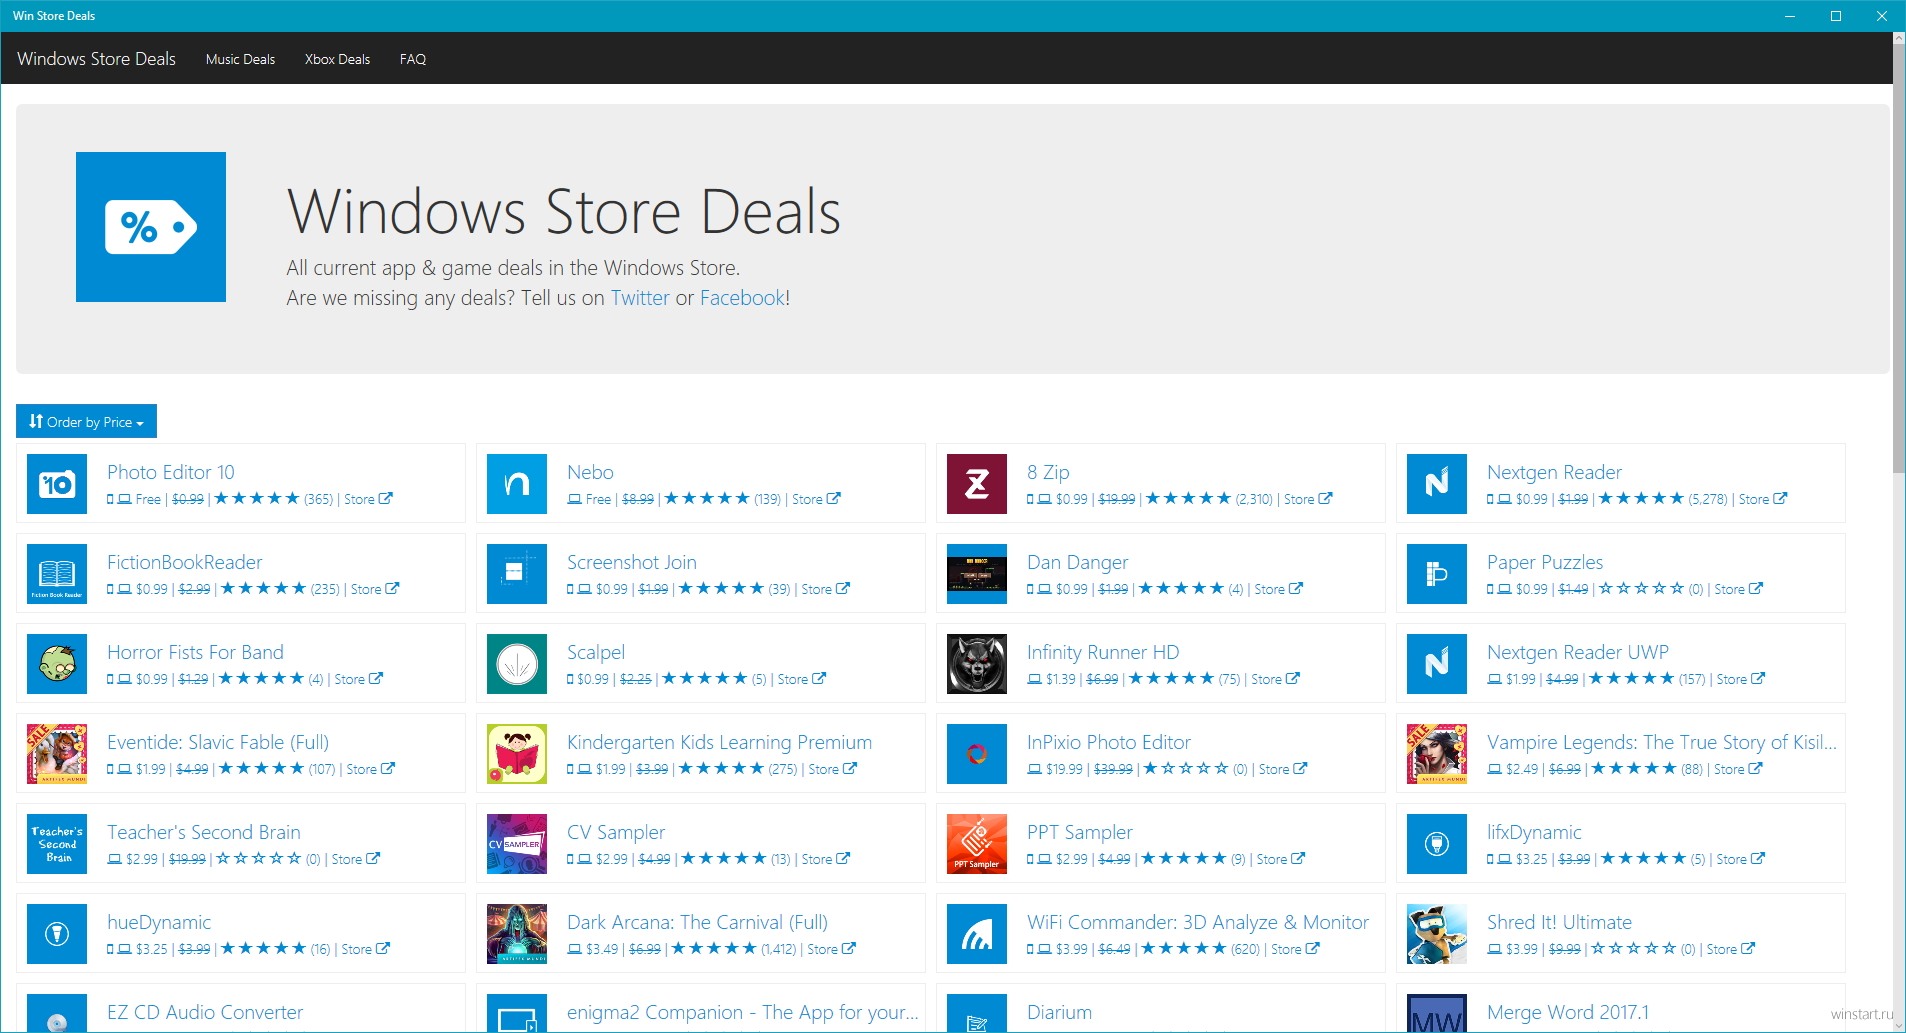Click the scrollbar up arrow
The image size is (1906, 1033).
pyautogui.click(x=1899, y=39)
